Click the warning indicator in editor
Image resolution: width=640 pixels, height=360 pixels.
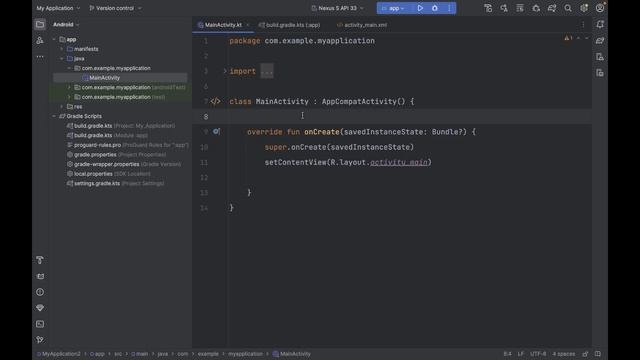(x=568, y=38)
